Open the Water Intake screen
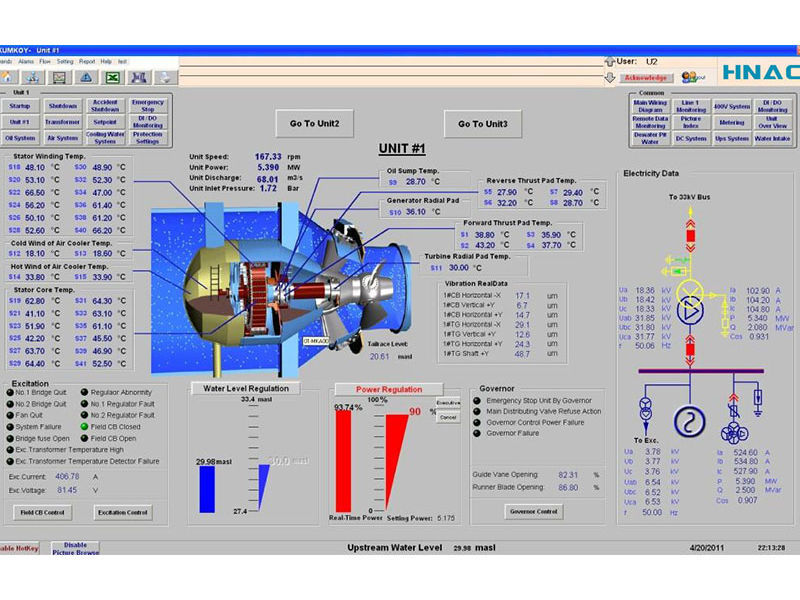The height and width of the screenshot is (600, 800). click(772, 138)
